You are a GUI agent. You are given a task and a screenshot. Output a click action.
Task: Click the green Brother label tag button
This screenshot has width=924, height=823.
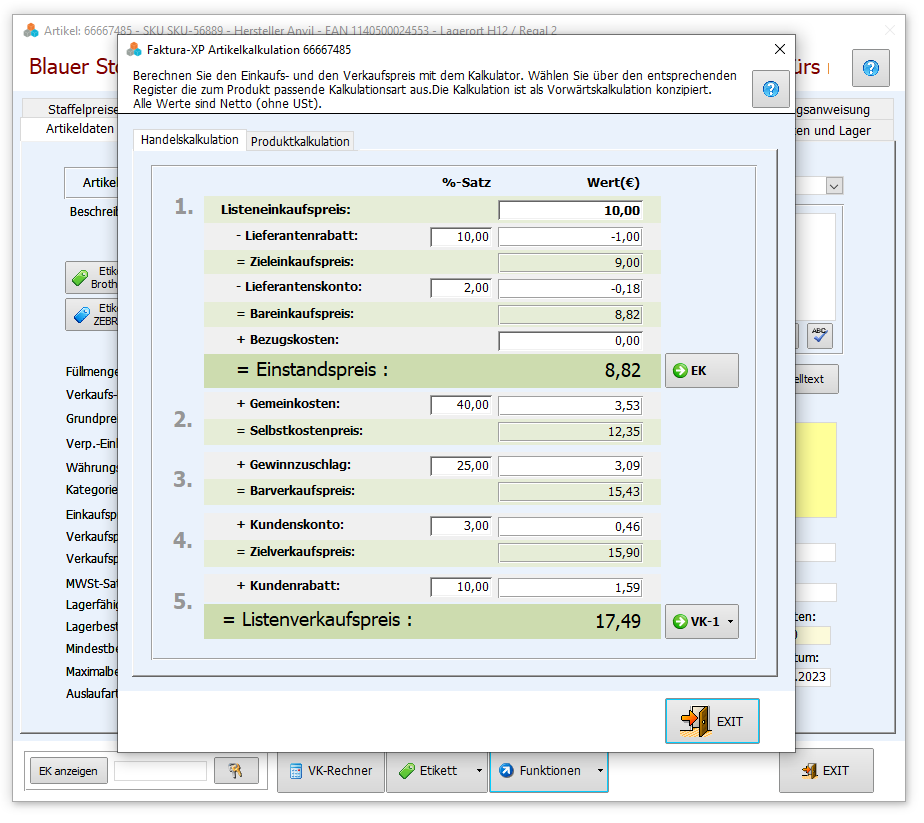[93, 277]
